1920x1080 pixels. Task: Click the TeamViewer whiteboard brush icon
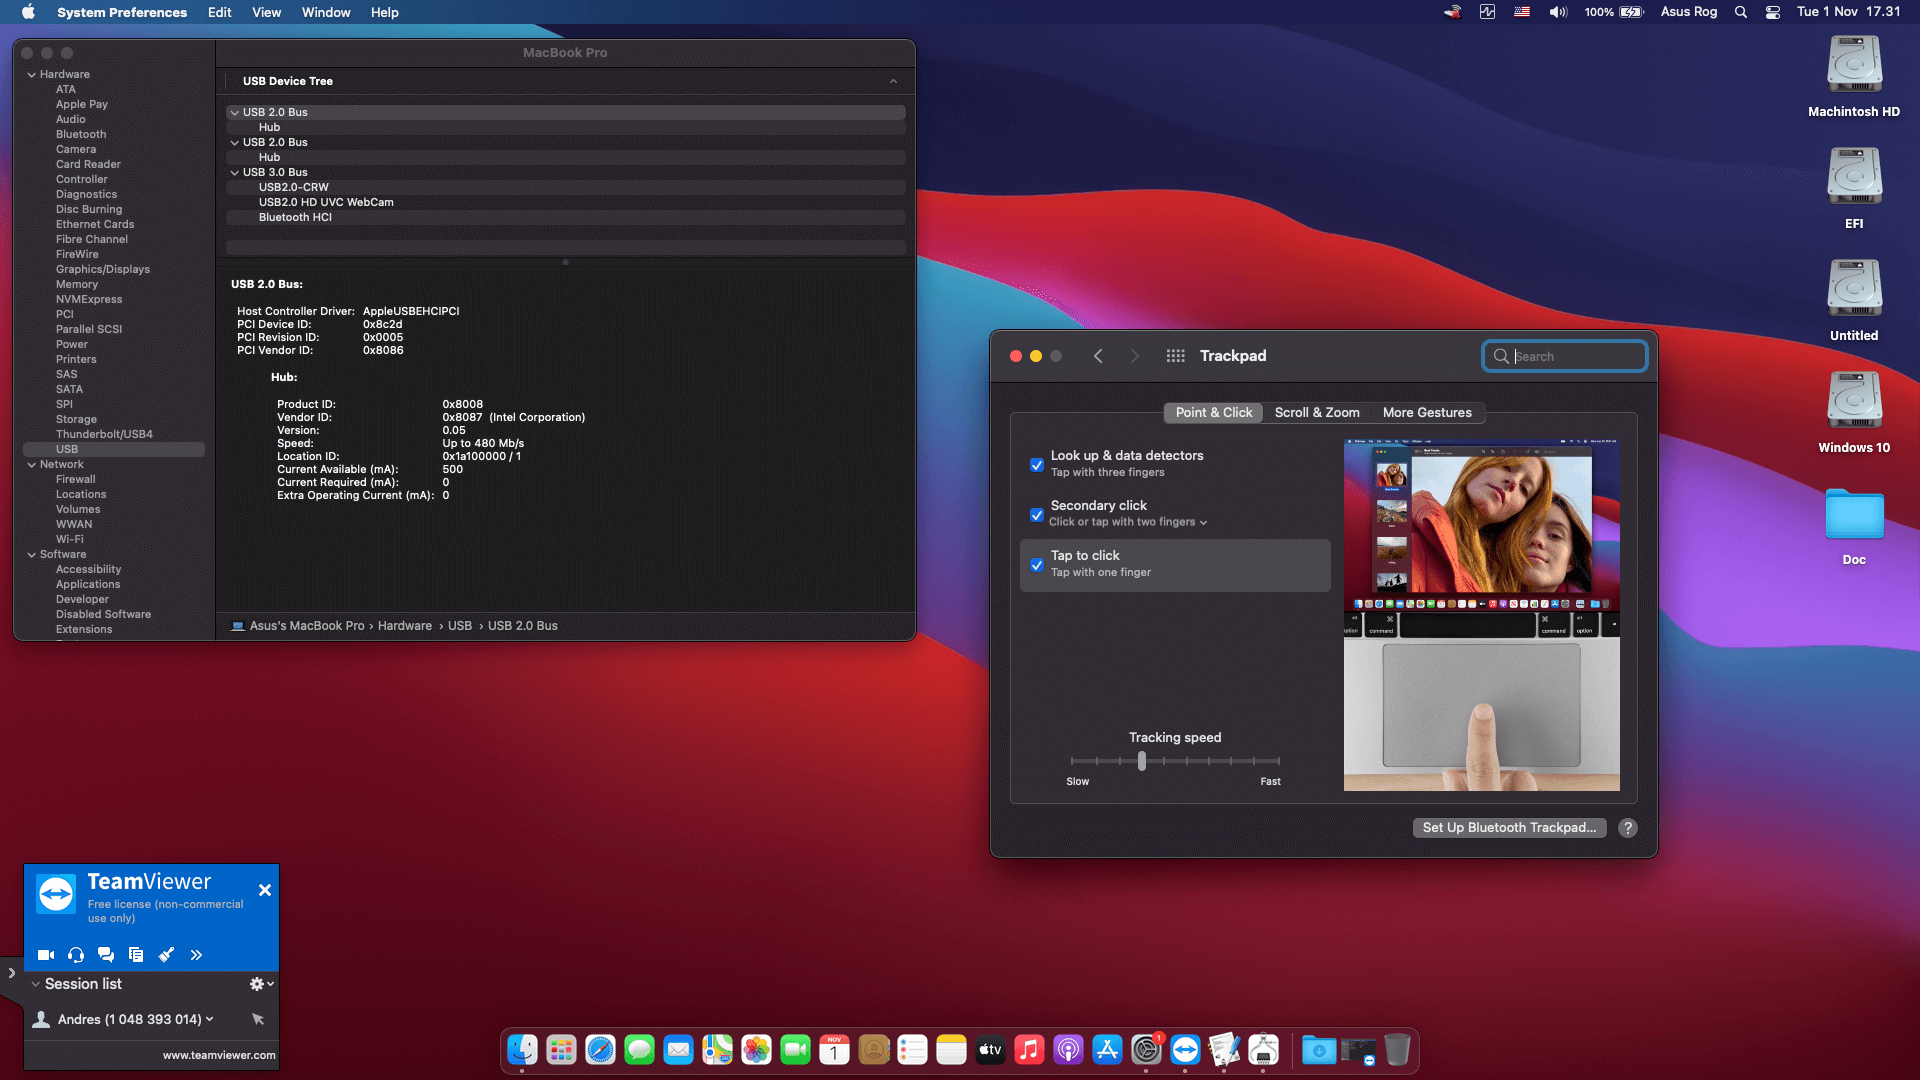click(166, 955)
